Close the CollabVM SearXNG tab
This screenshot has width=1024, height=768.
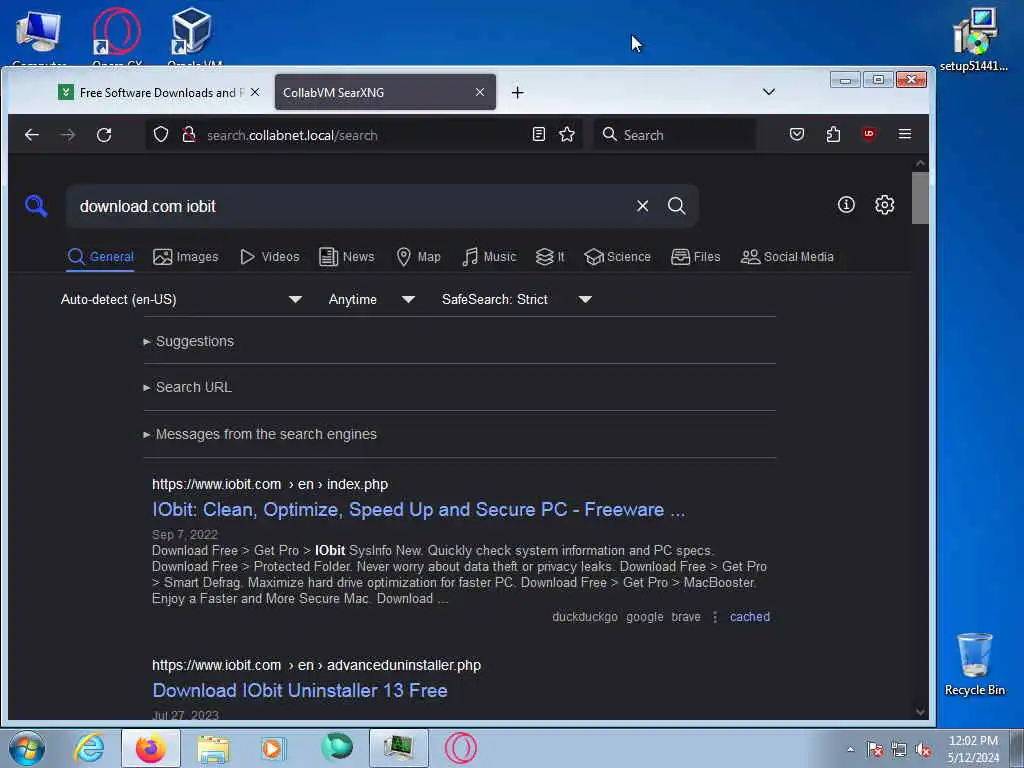click(480, 92)
